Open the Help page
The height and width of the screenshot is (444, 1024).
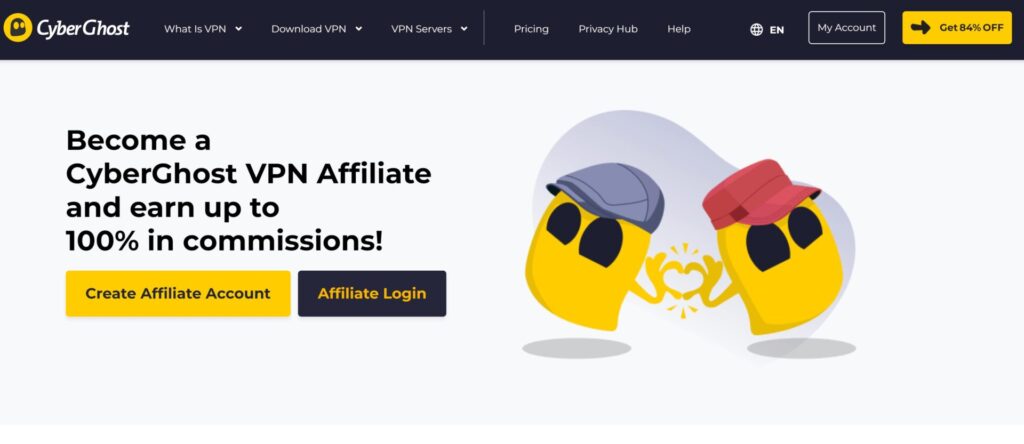679,29
